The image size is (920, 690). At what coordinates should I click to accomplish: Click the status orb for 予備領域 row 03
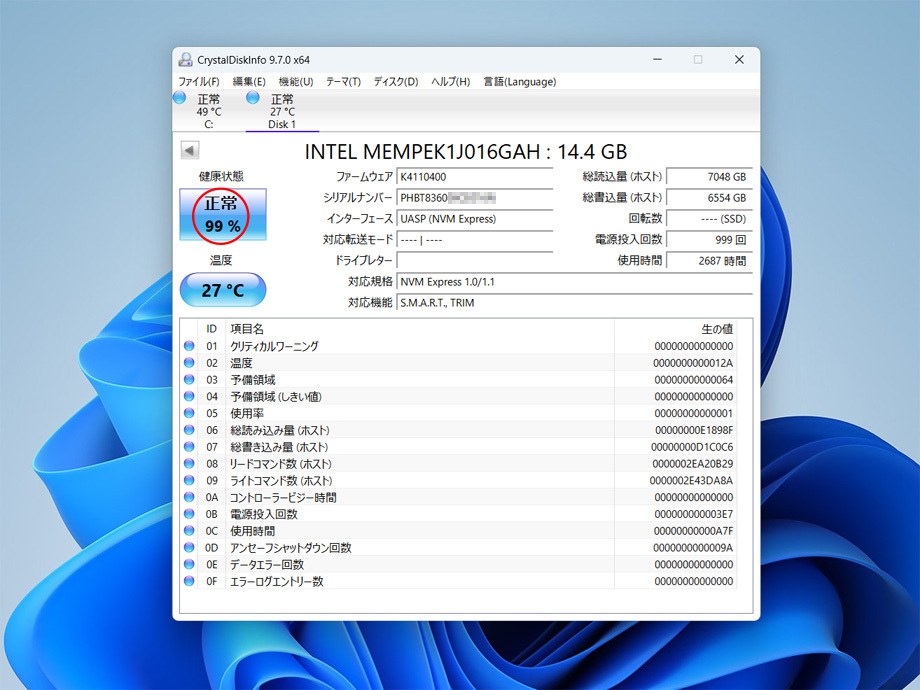click(x=189, y=380)
